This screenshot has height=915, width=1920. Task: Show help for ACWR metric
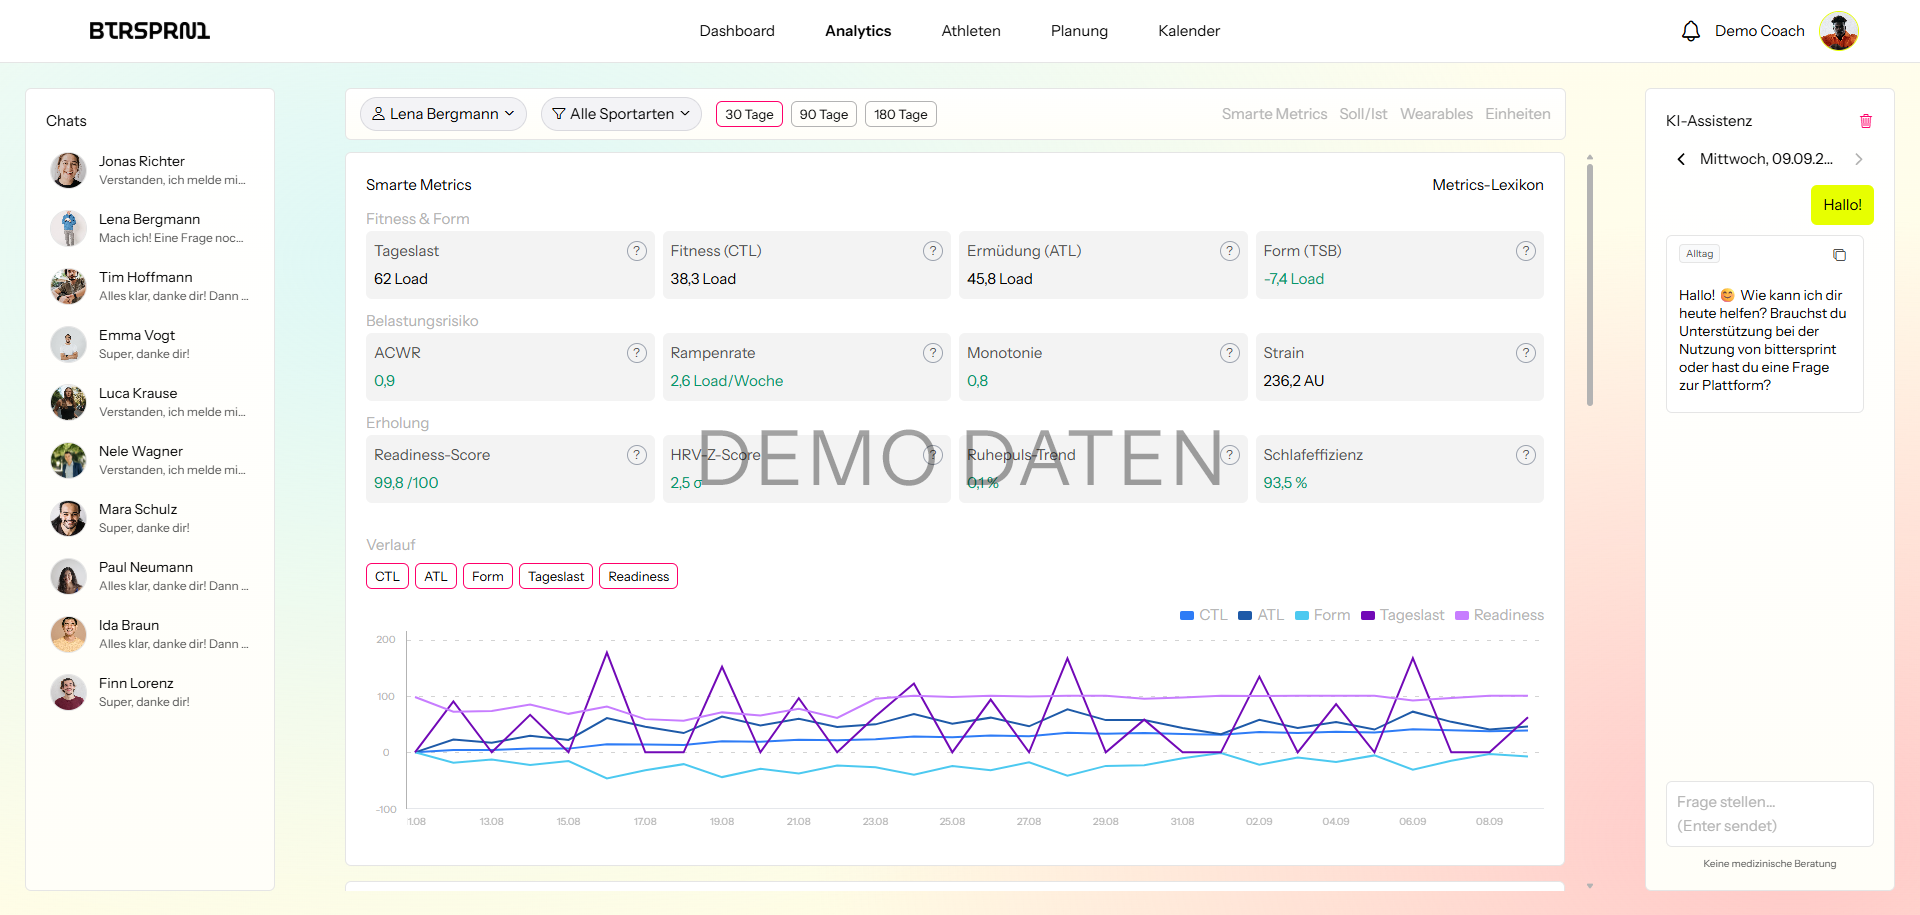[637, 353]
